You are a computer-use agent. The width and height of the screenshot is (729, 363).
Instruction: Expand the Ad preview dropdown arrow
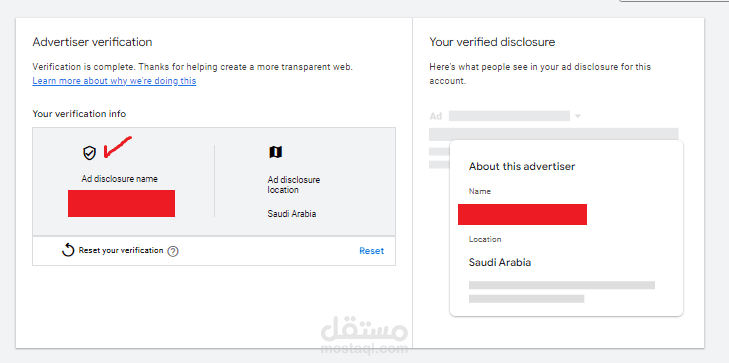coord(578,116)
